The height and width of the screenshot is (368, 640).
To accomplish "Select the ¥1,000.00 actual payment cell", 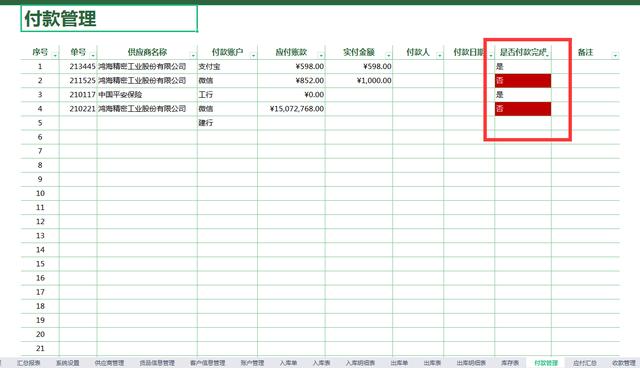I will point(359,81).
